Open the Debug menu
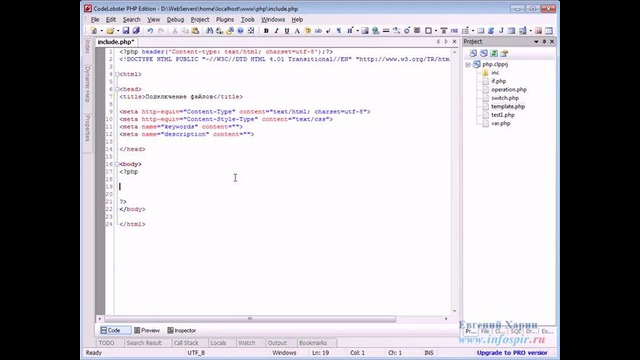This screenshot has height=360, width=640. [175, 20]
